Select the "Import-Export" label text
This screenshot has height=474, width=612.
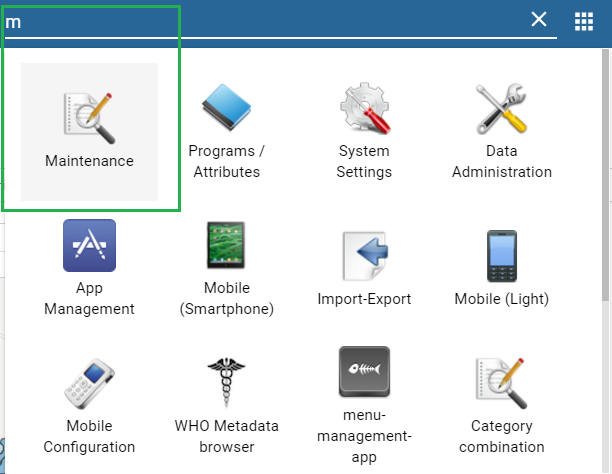pyautogui.click(x=364, y=298)
